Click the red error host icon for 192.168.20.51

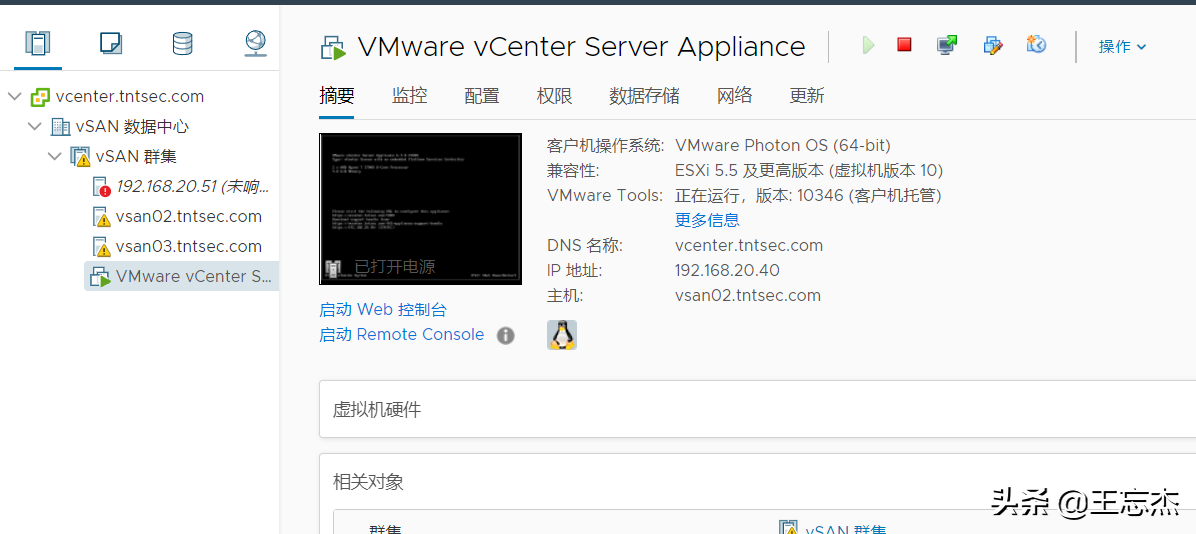pos(101,187)
